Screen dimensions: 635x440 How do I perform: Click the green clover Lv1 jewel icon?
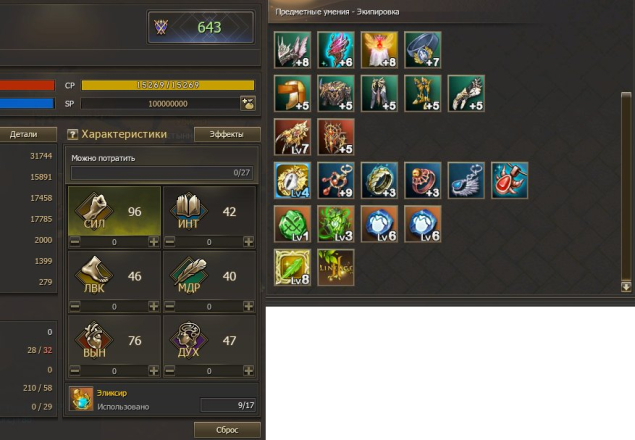(x=292, y=224)
